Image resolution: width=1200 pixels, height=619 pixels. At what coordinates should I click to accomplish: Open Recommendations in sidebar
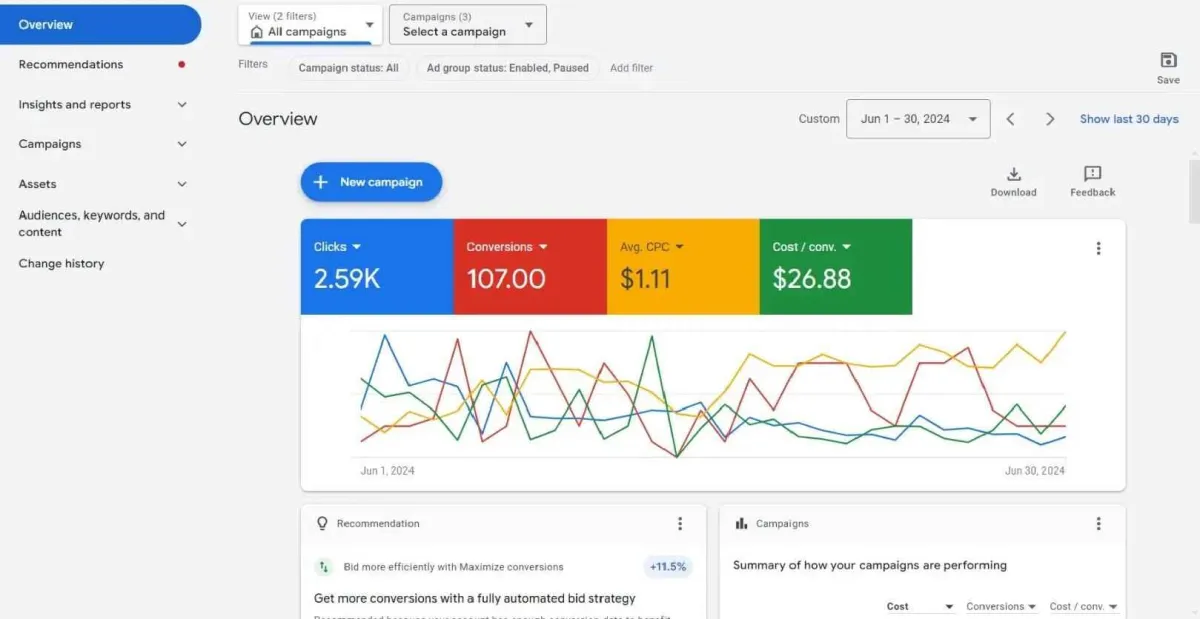tap(71, 65)
